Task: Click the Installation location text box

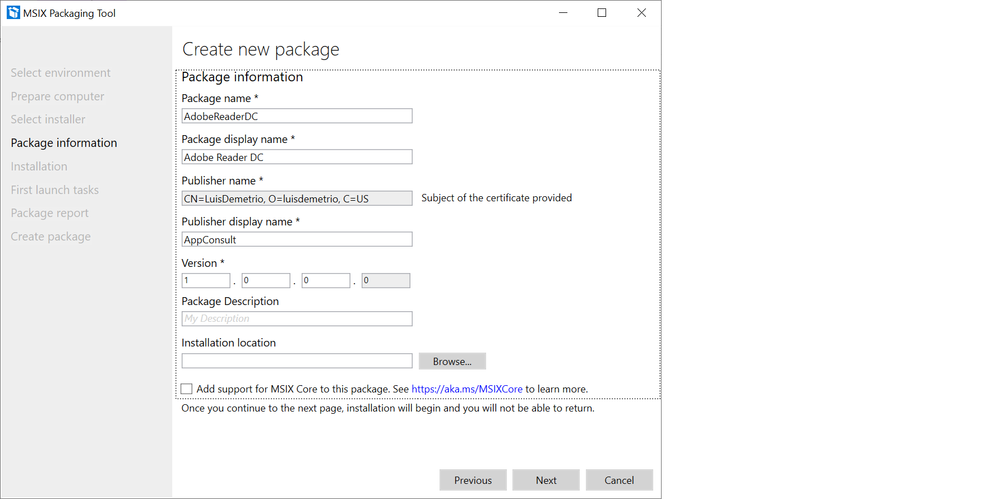Action: (x=297, y=361)
